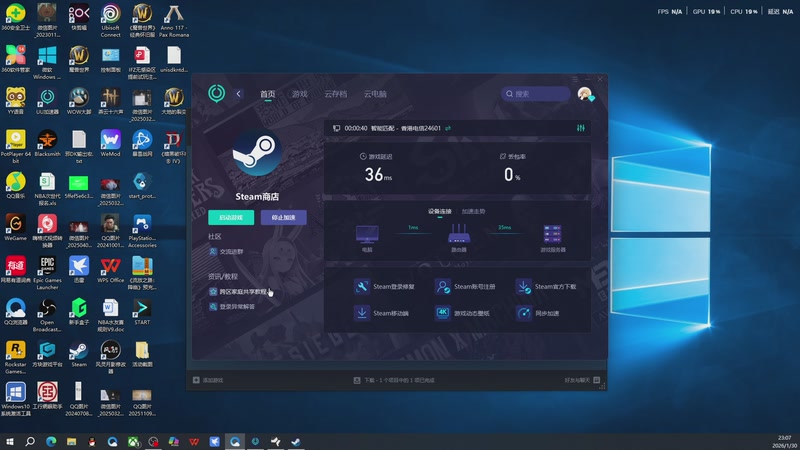This screenshot has width=800, height=450.
Task: Select the 360安全卫士 desktop icon
Action: point(15,17)
